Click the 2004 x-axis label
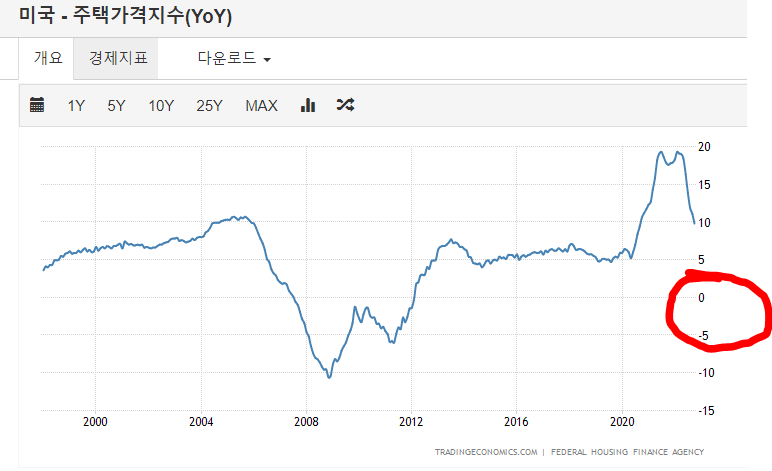Screen dimensions: 772x471 (x=201, y=422)
